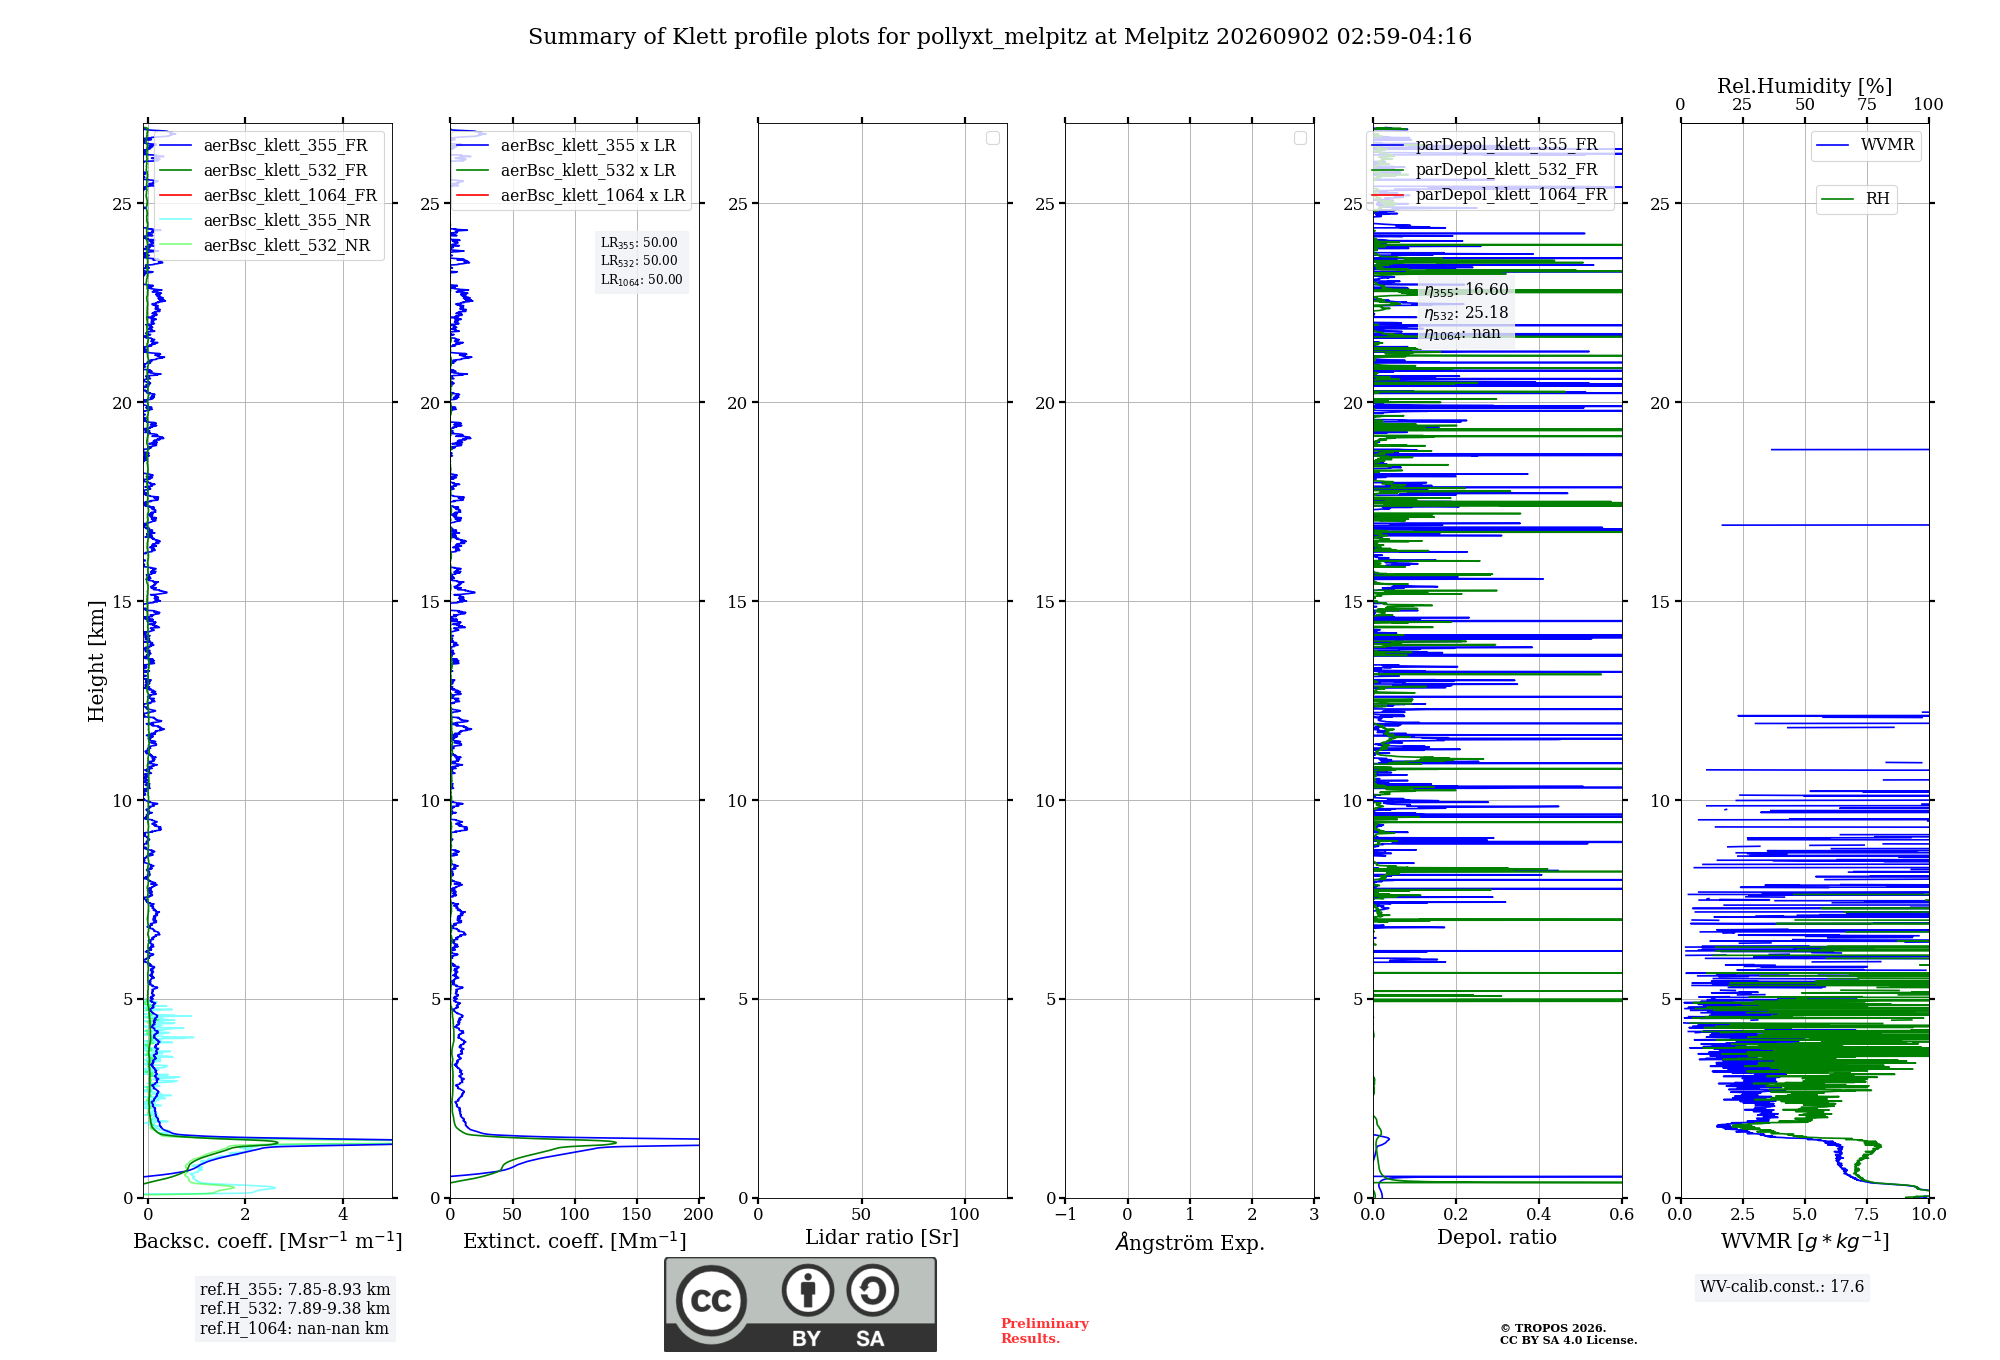Click the 'WVMR [g*kg⁻¹]' bottom axis label

pos(1805,1241)
